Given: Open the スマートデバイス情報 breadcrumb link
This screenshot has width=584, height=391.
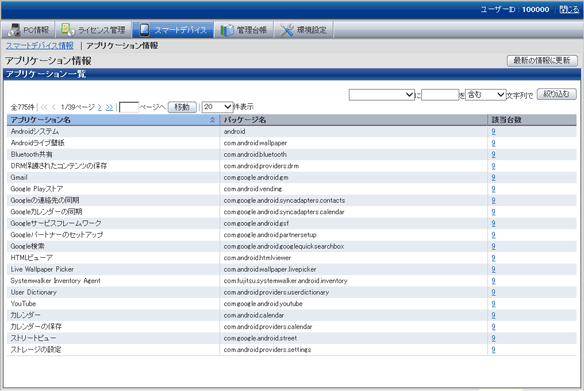Looking at the screenshot, I should coord(39,46).
